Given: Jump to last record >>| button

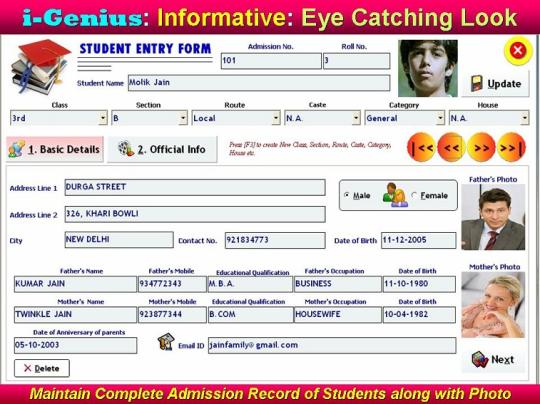Looking at the screenshot, I should click(511, 147).
